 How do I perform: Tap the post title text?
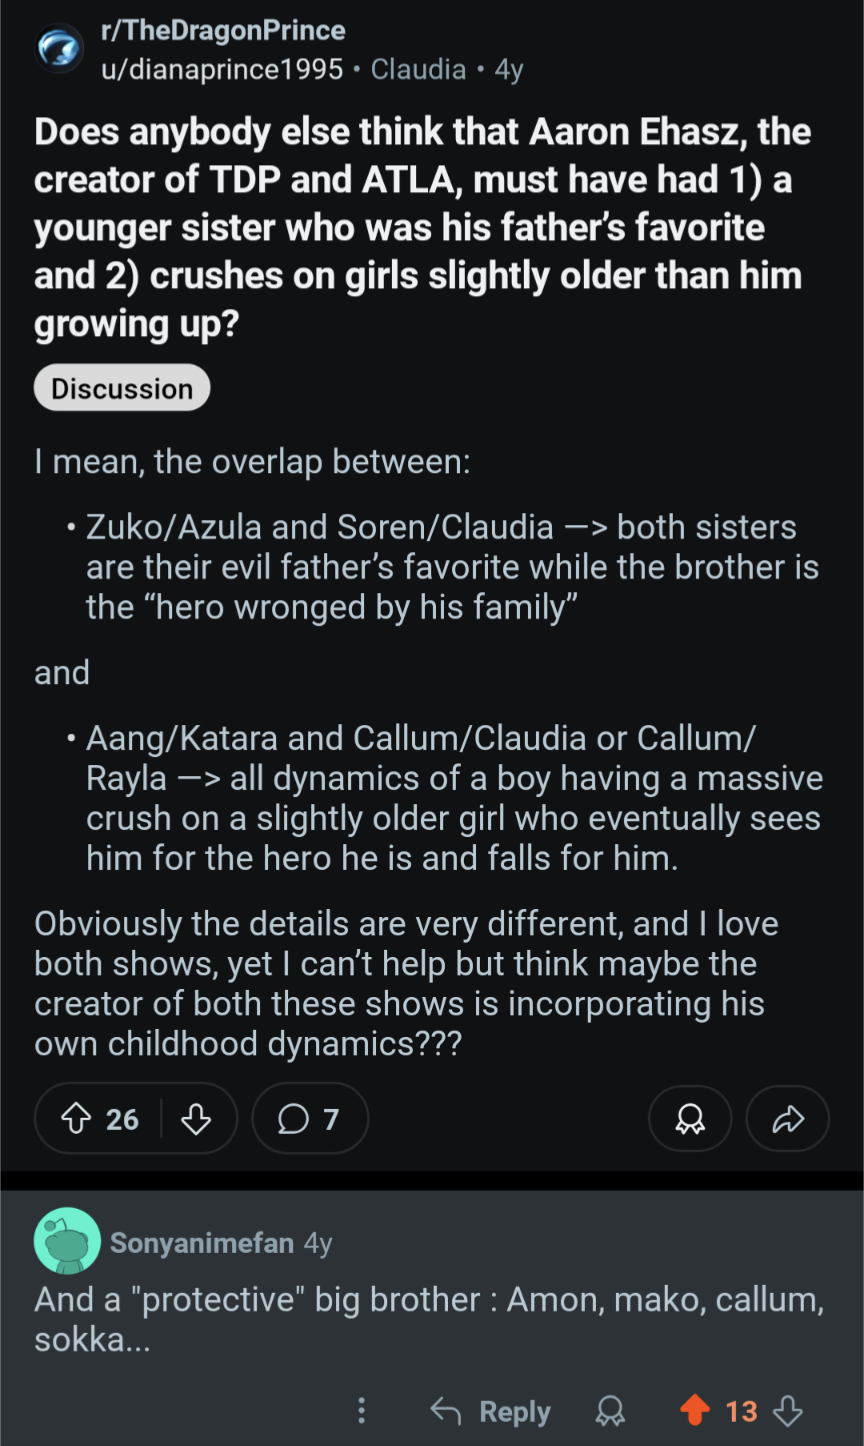(x=420, y=228)
